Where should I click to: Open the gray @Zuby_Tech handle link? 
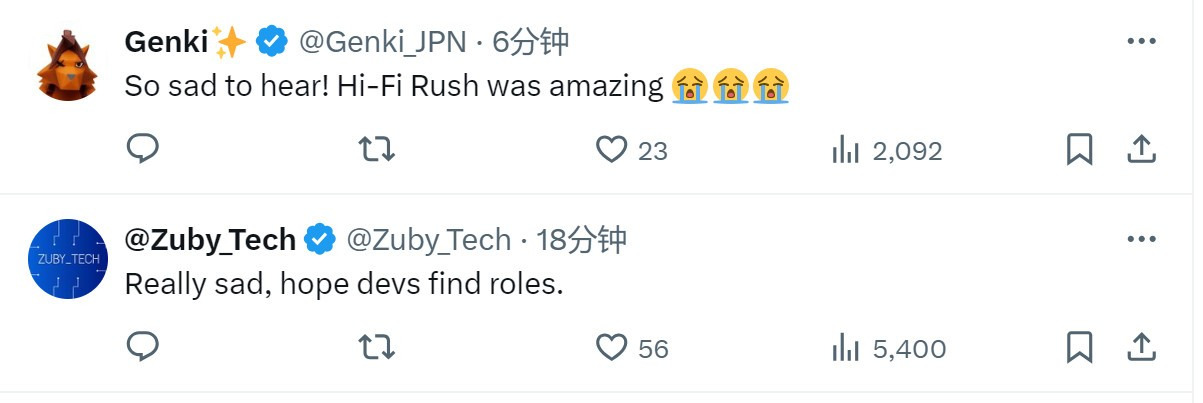pos(428,240)
